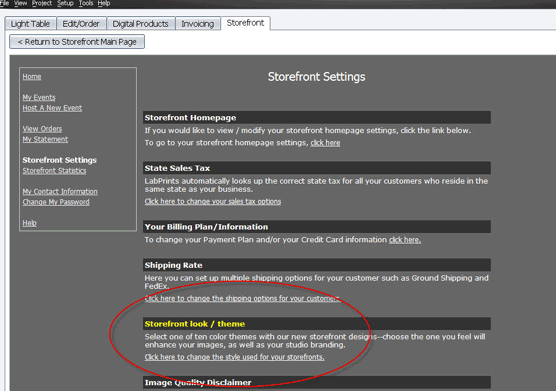556x391 pixels.
Task: Click Return to Storefront Main Page button
Action: (77, 42)
